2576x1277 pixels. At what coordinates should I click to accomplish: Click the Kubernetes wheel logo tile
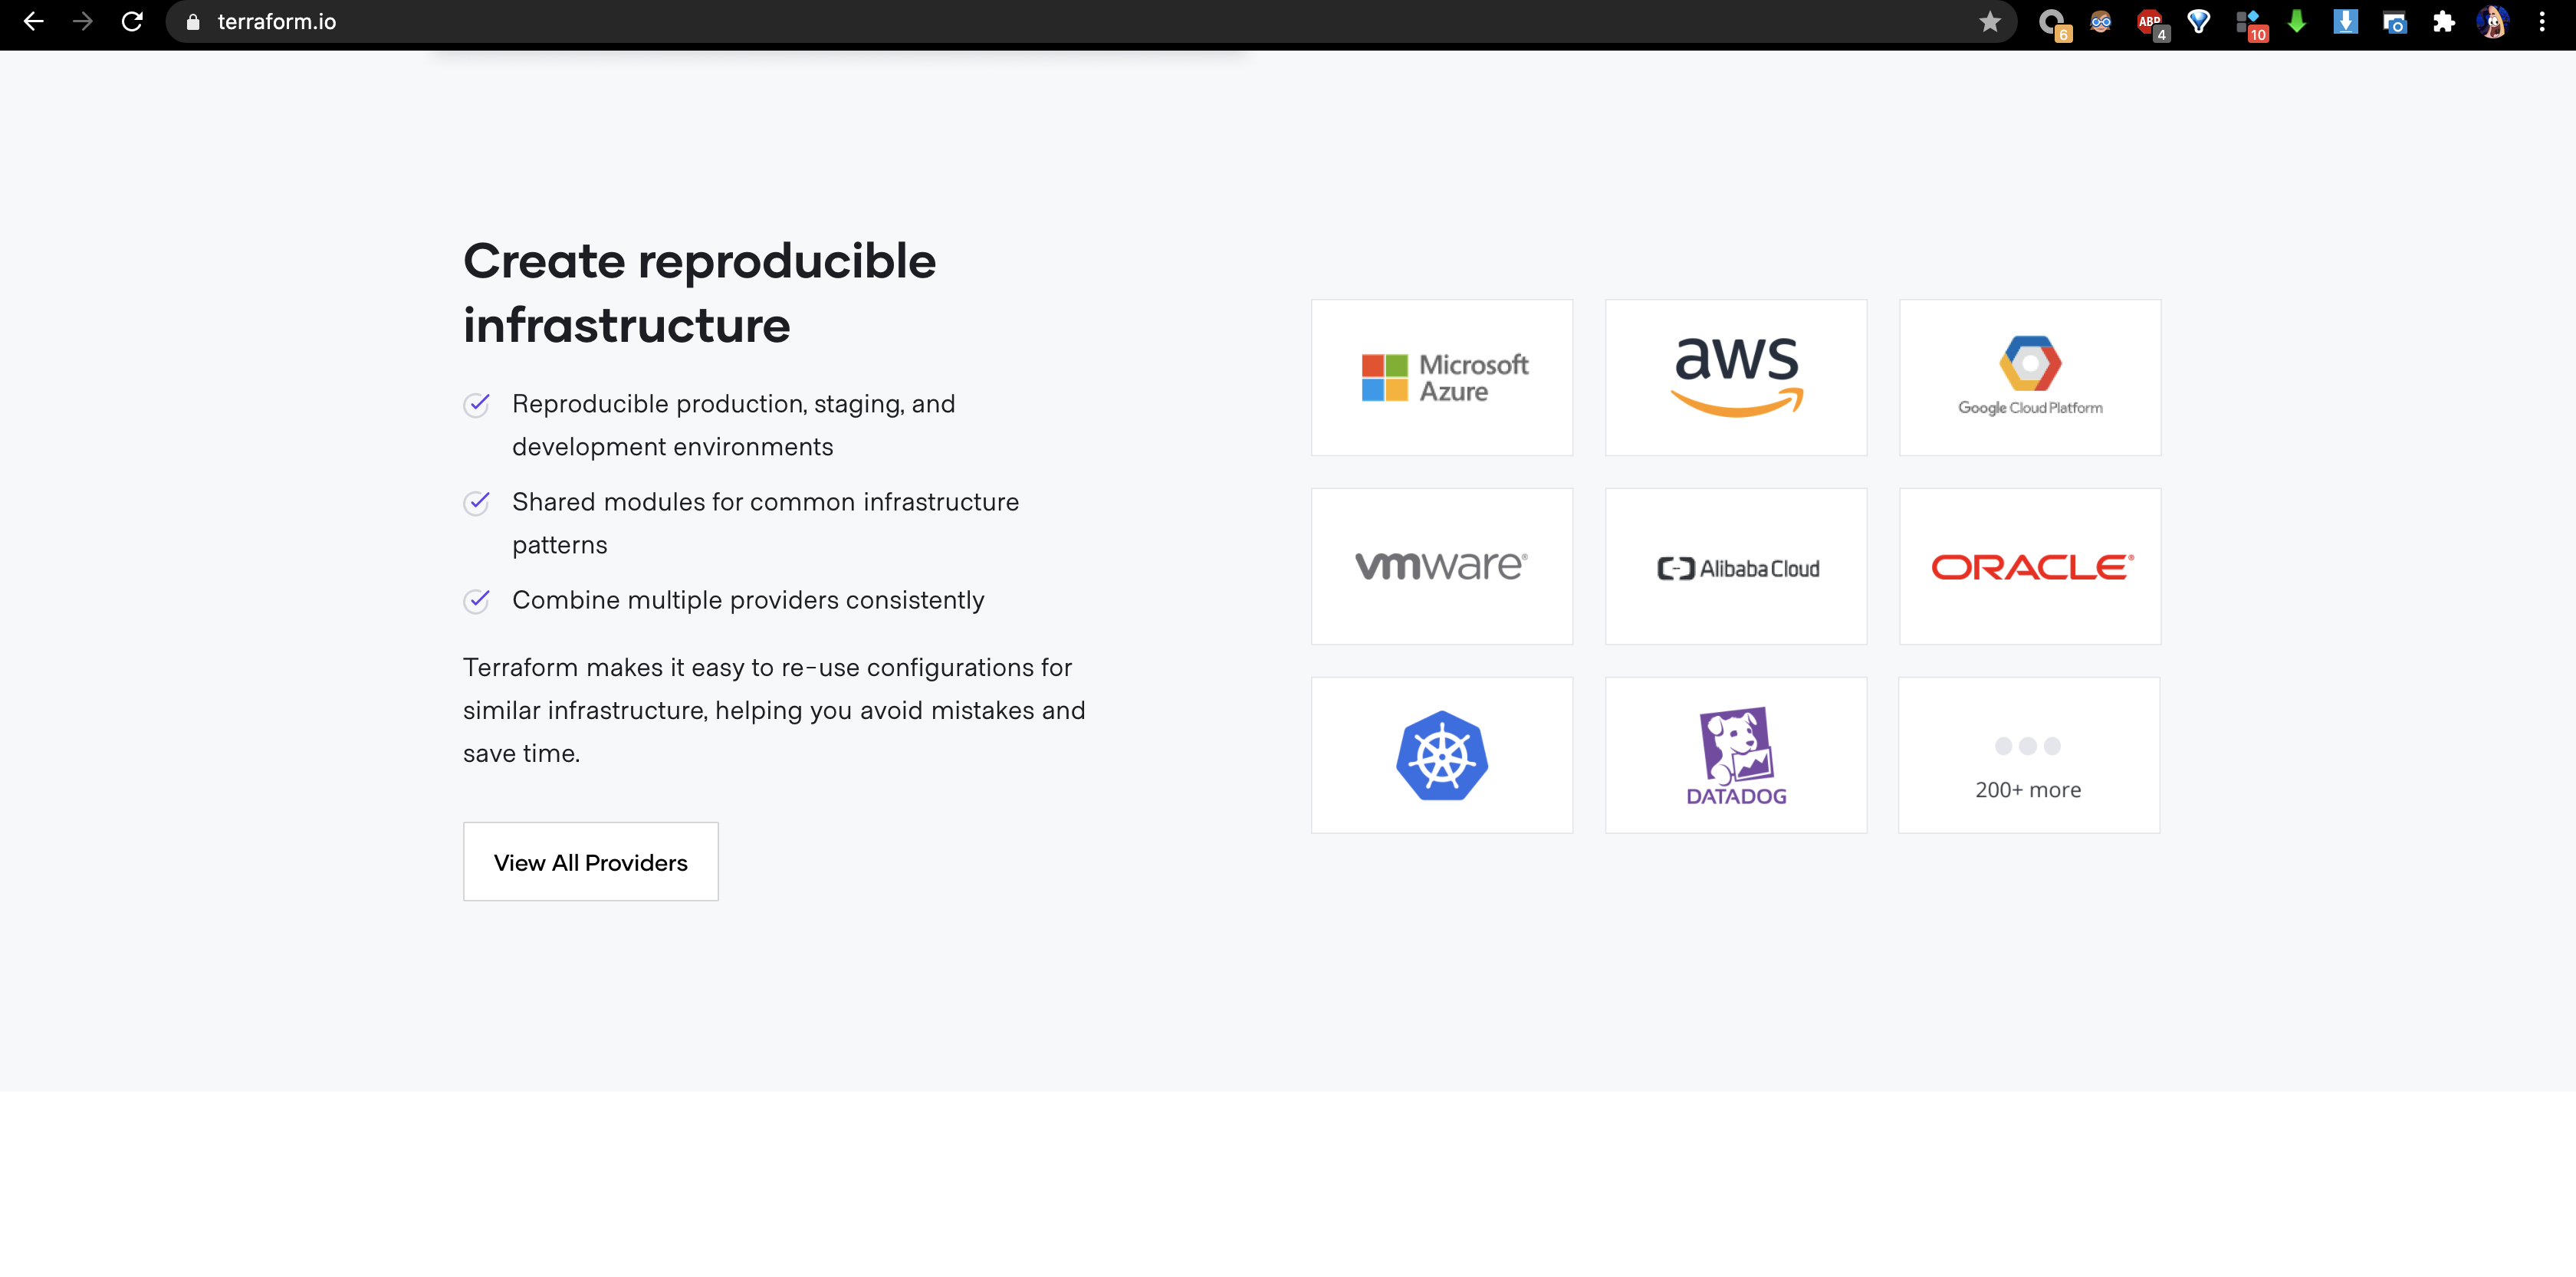(x=1441, y=755)
